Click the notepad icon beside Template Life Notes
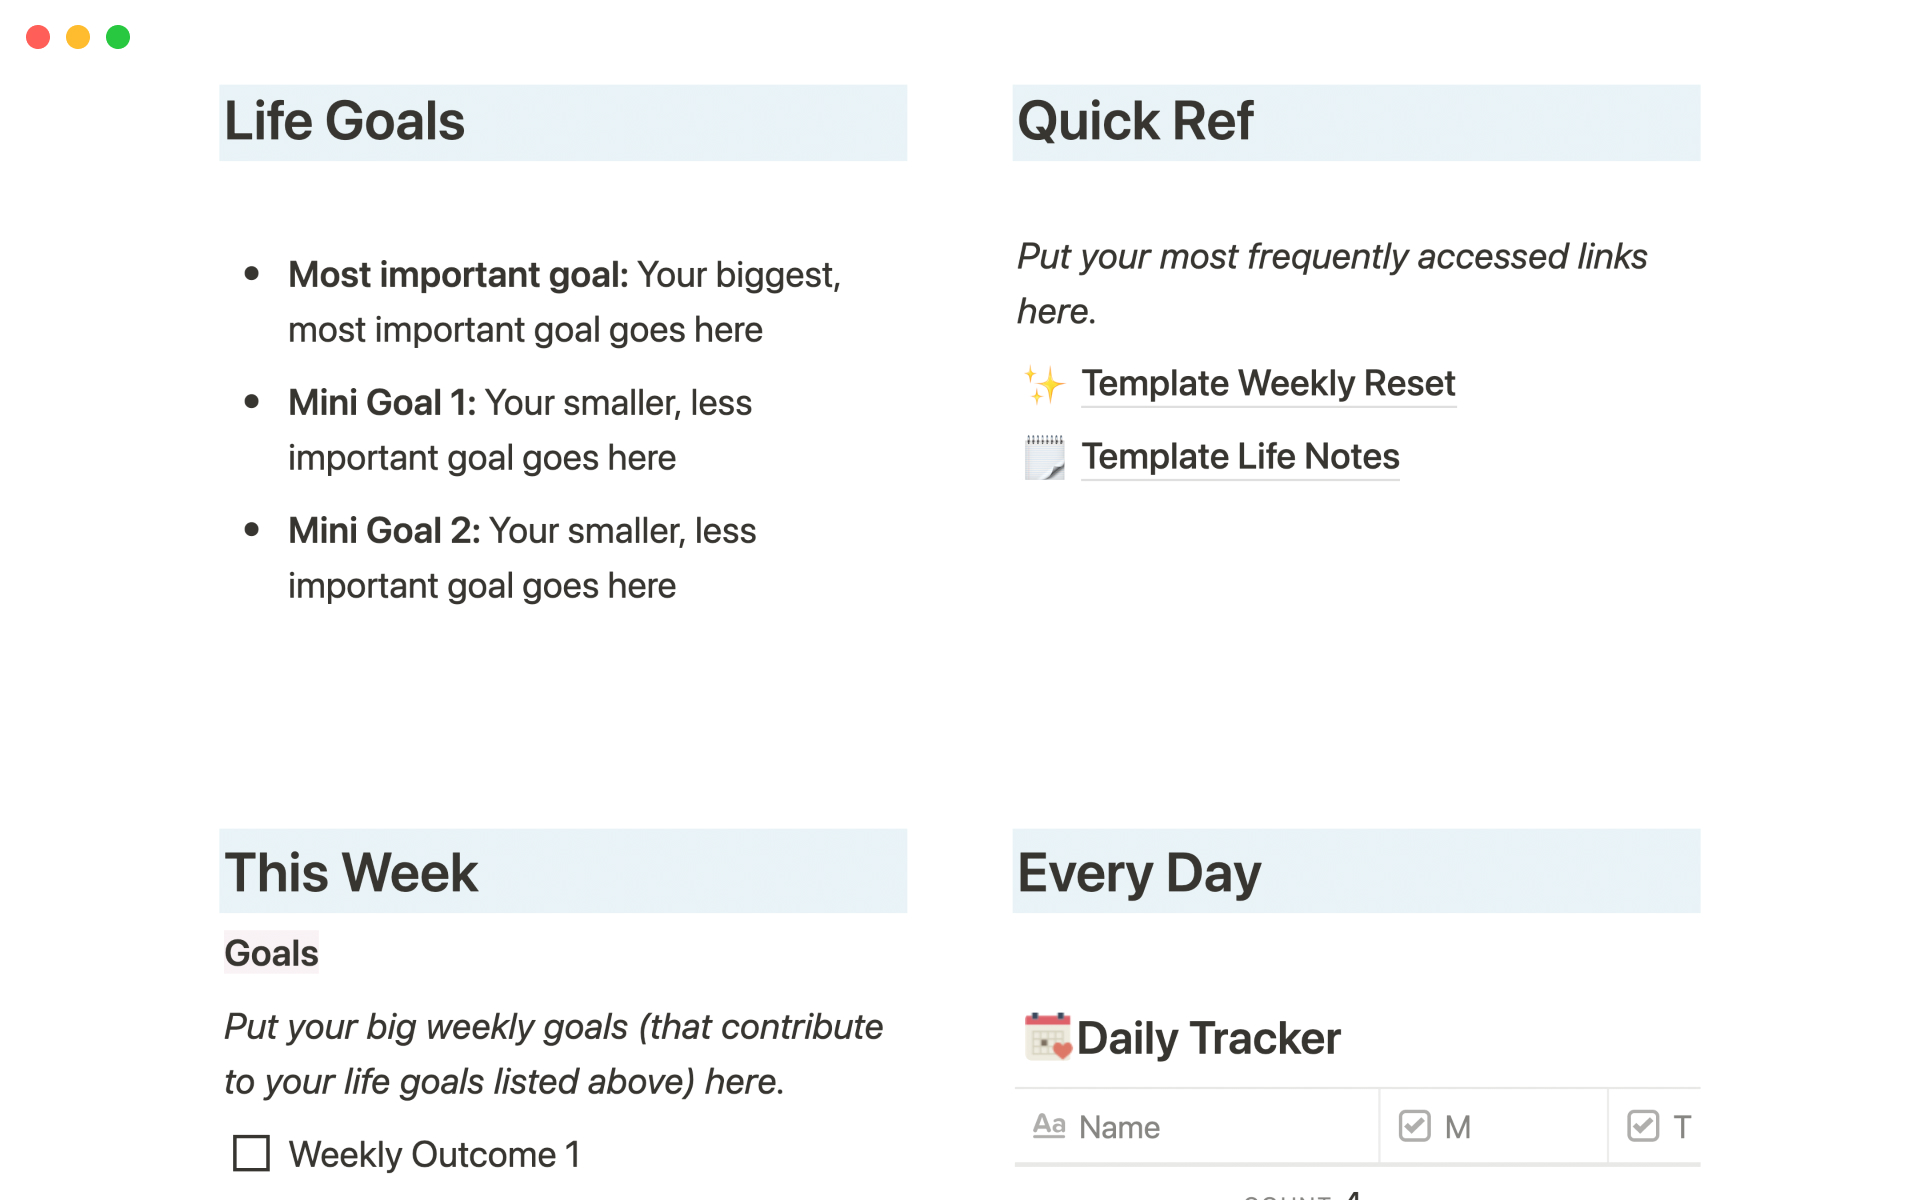 (x=1044, y=457)
